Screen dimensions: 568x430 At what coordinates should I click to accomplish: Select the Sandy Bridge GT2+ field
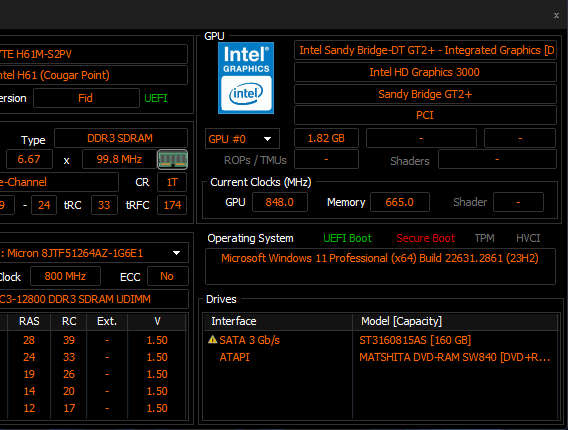(425, 94)
